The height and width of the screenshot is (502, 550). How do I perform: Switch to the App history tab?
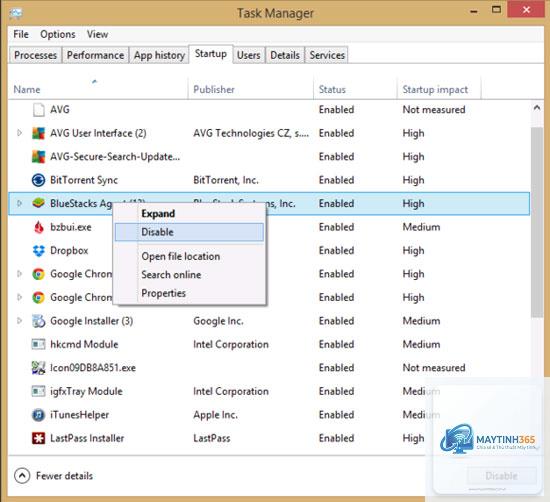159,55
